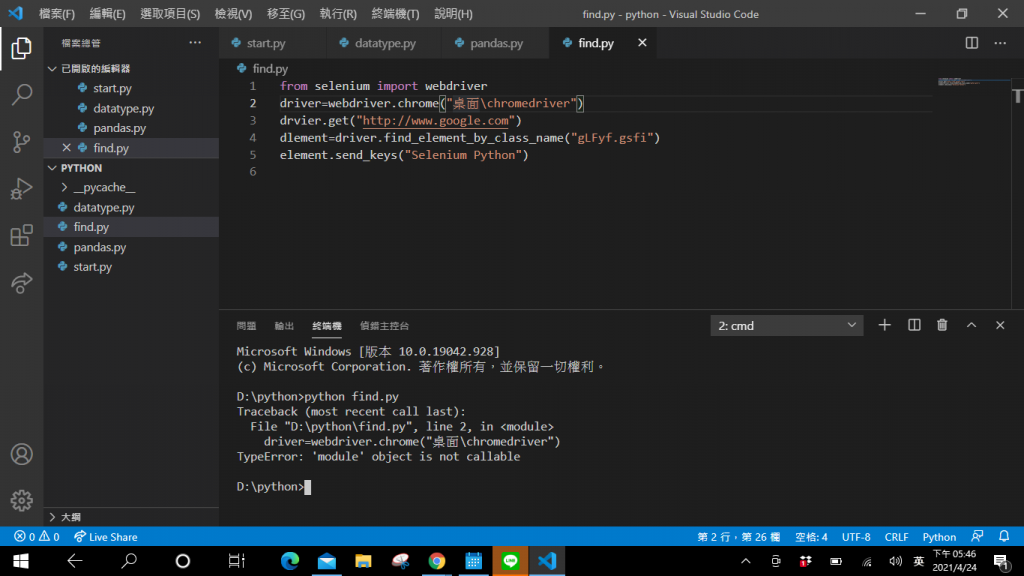
Task: Open the Extensions view
Action: pyautogui.click(x=22, y=236)
